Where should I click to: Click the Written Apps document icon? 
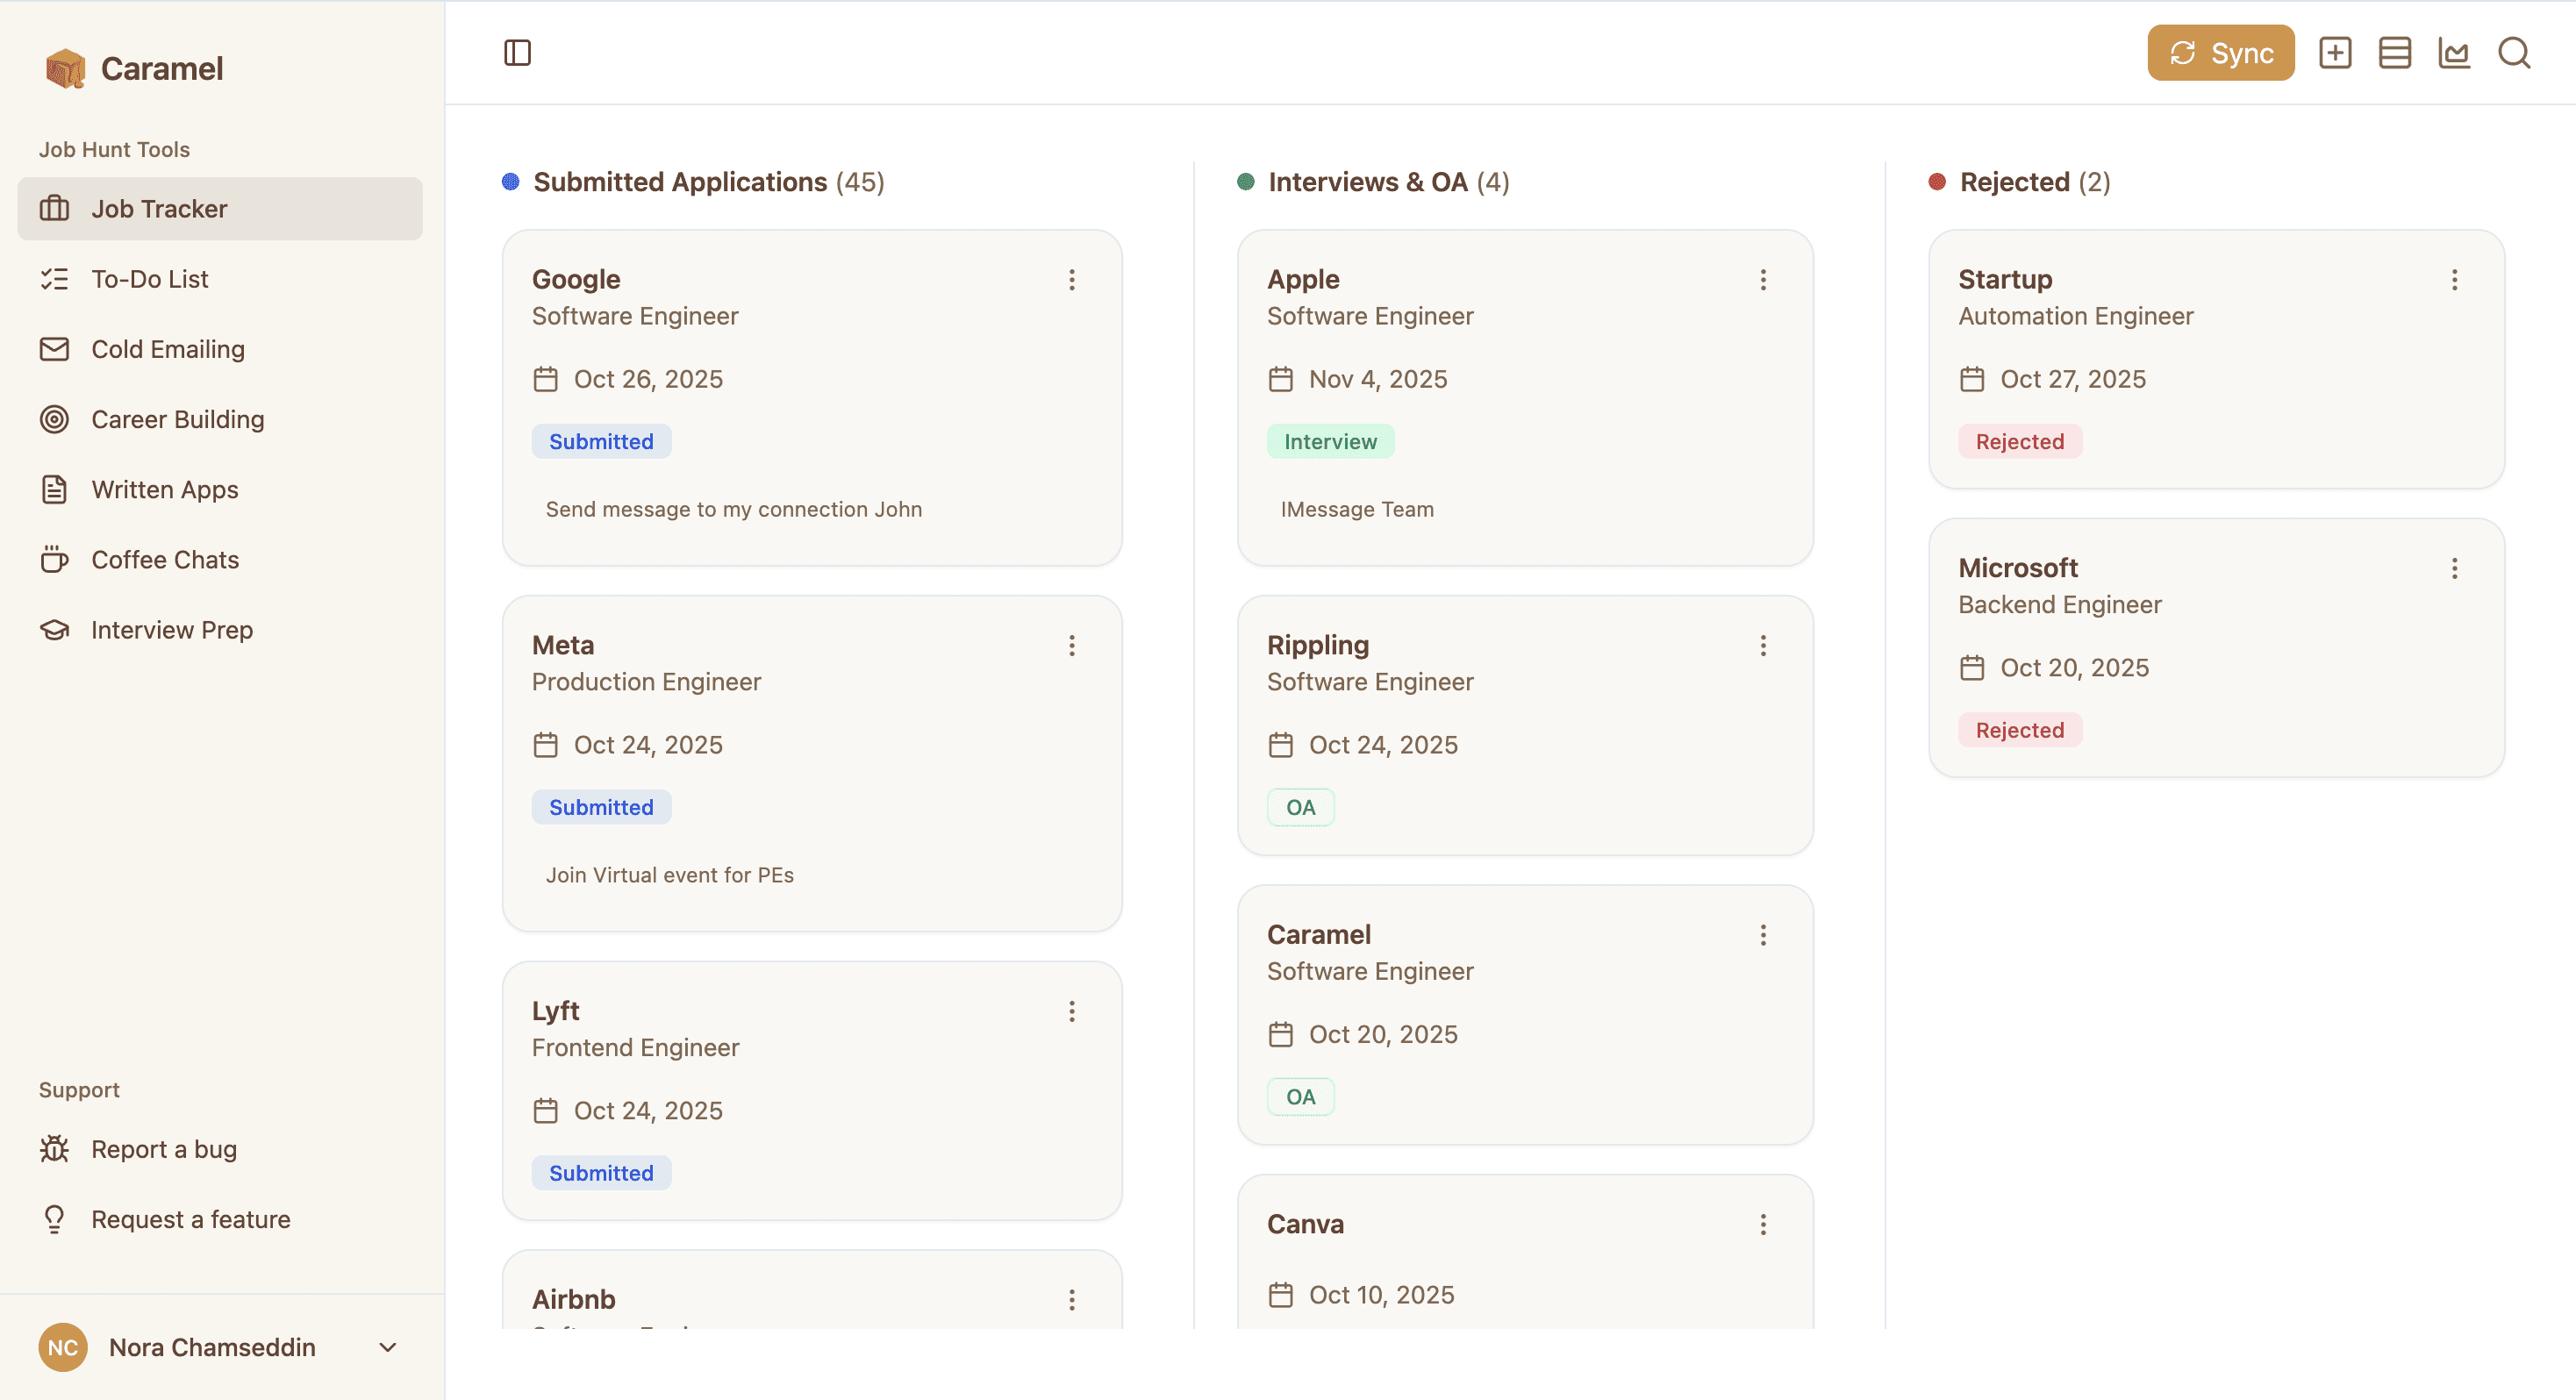[54, 489]
